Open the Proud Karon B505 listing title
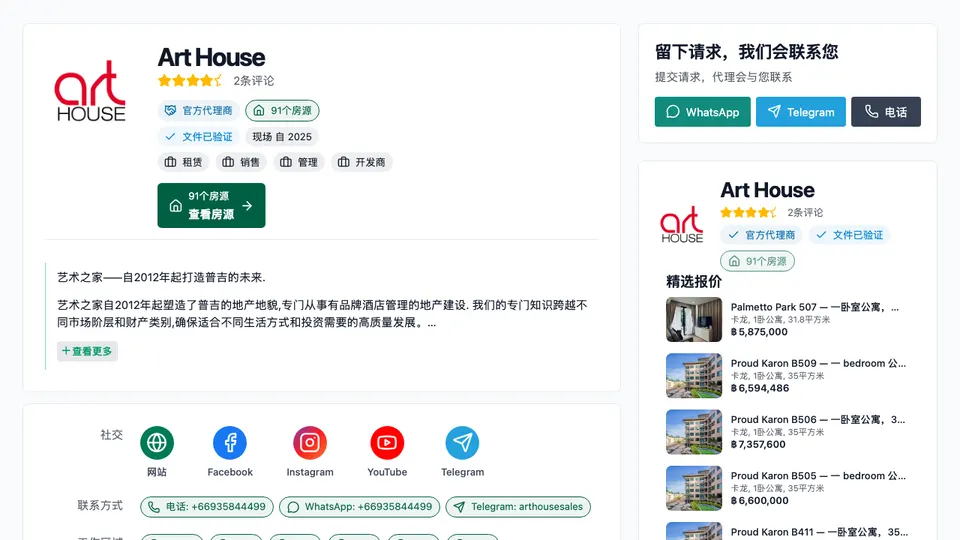The image size is (960, 540). click(x=819, y=476)
